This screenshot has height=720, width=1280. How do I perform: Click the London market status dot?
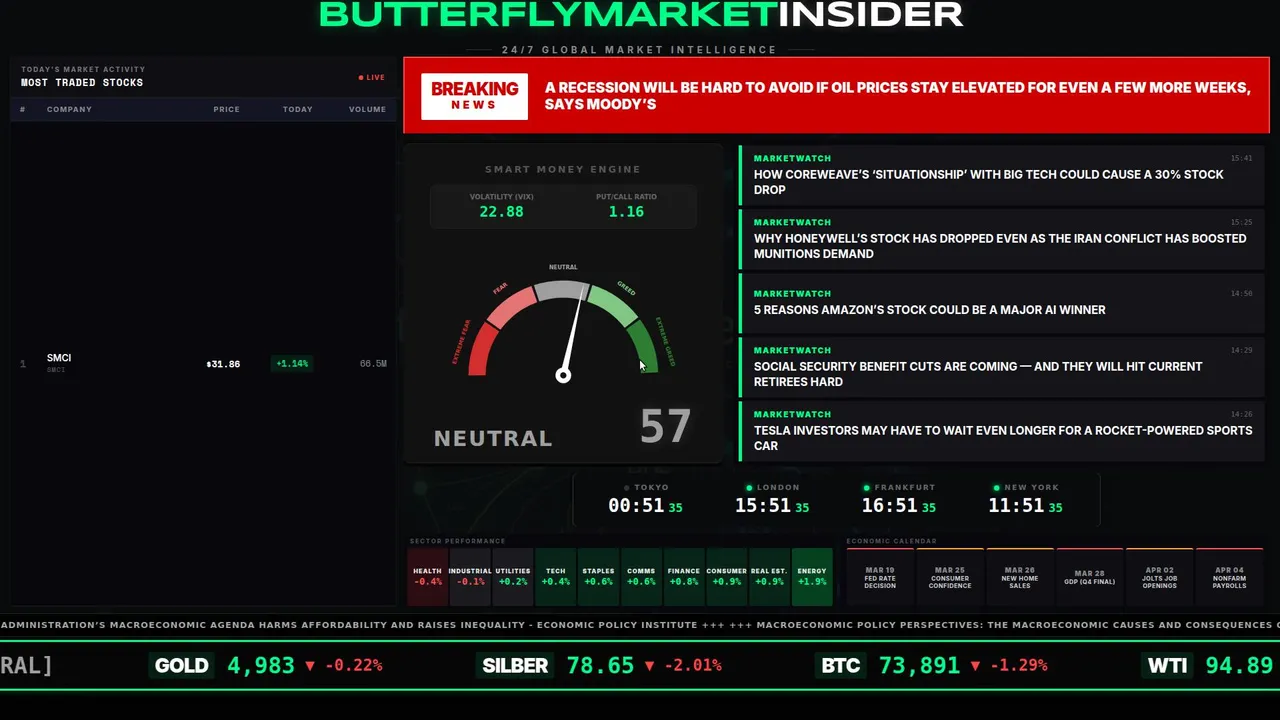click(x=749, y=488)
